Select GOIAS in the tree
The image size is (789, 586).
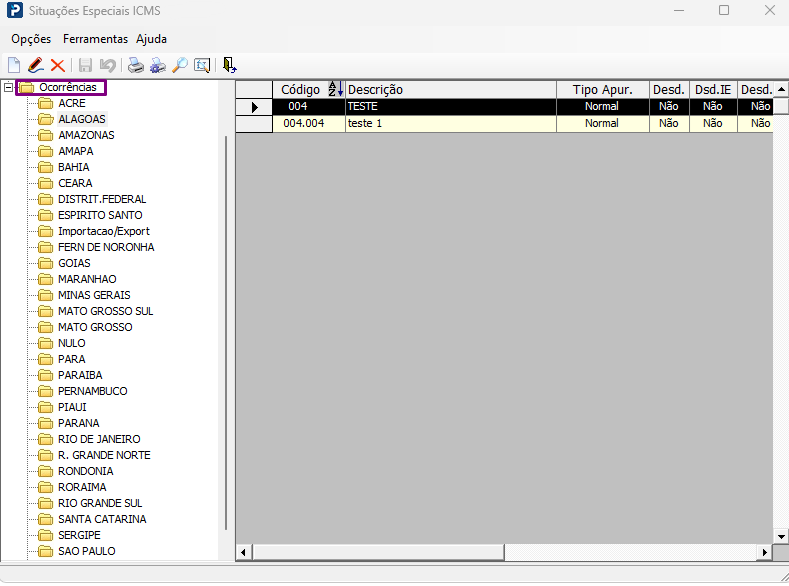click(x=74, y=264)
